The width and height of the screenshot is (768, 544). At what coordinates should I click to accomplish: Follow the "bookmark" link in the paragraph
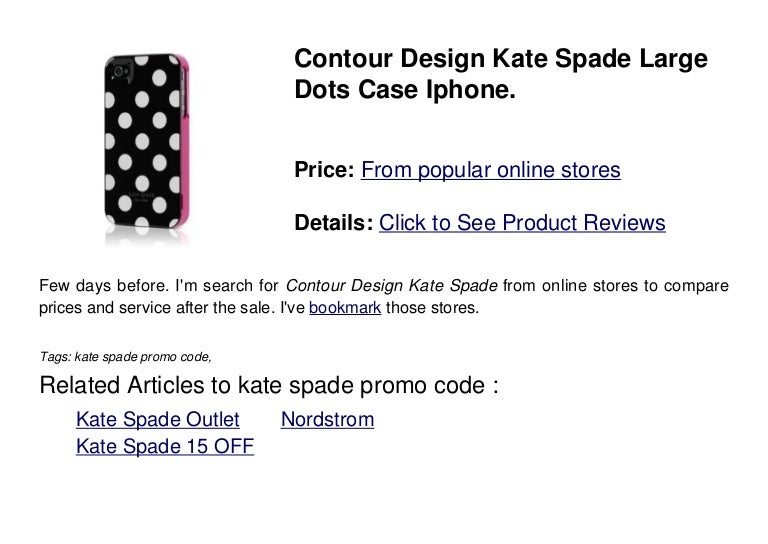[x=344, y=309]
